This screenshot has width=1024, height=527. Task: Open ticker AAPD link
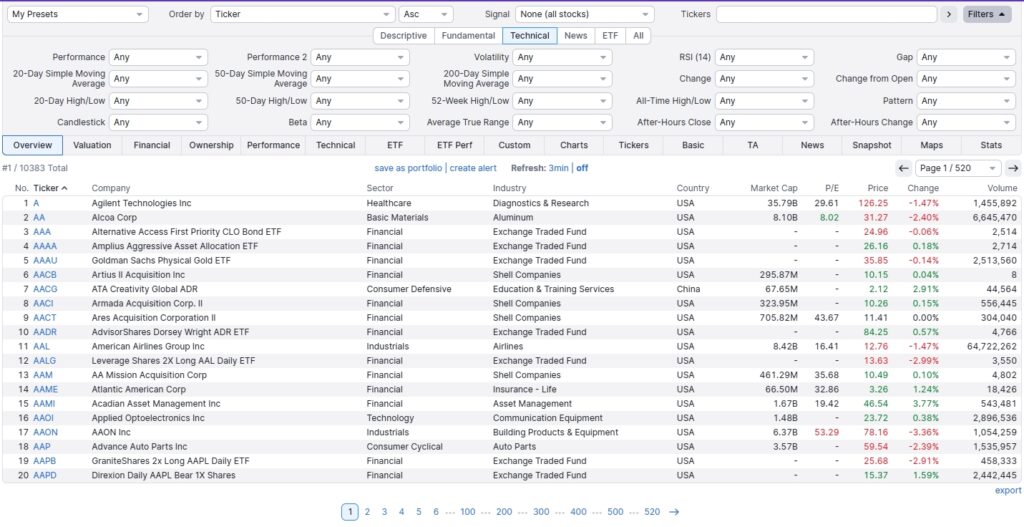44,475
